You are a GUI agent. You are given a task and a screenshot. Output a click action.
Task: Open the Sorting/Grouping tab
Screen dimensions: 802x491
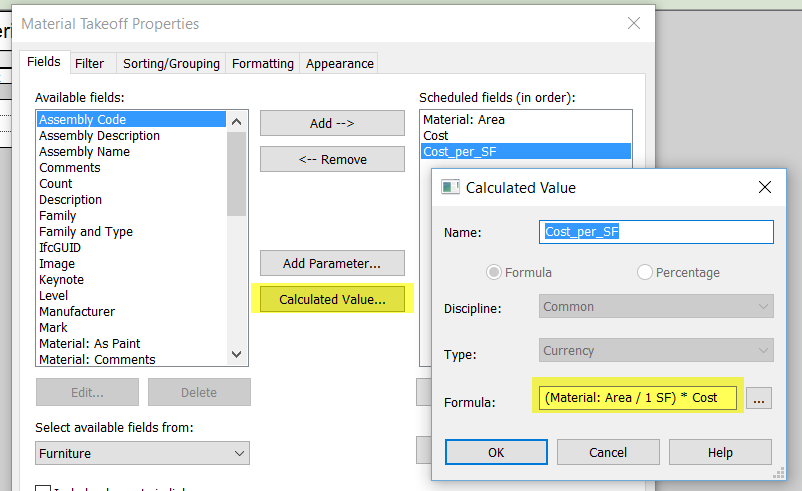(x=171, y=63)
